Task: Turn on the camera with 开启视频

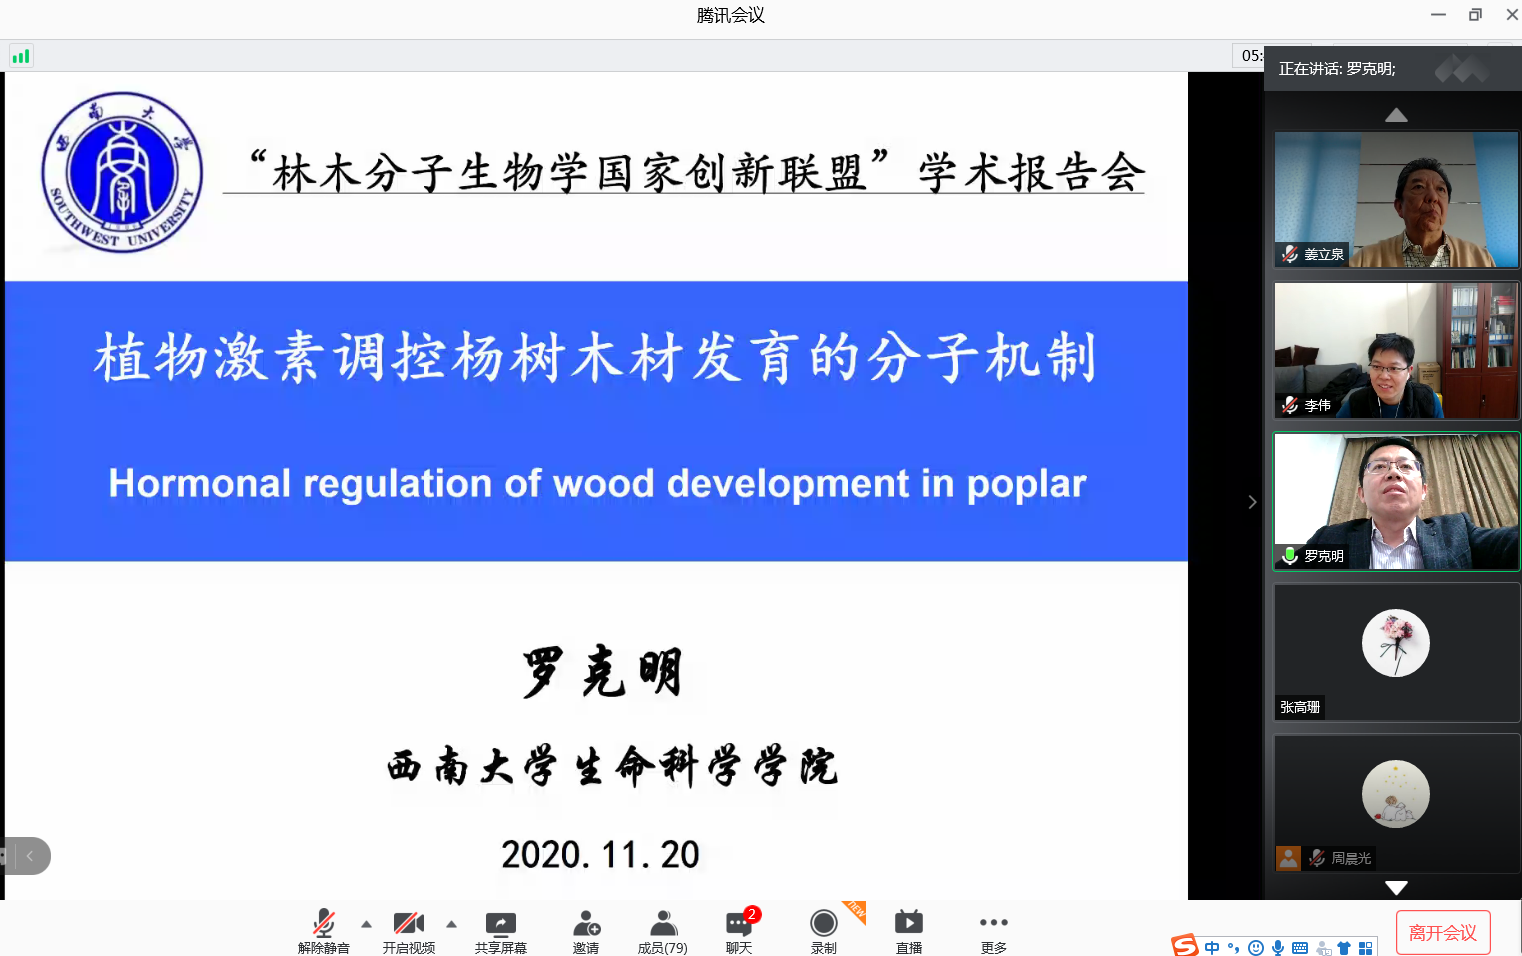Action: (x=408, y=924)
